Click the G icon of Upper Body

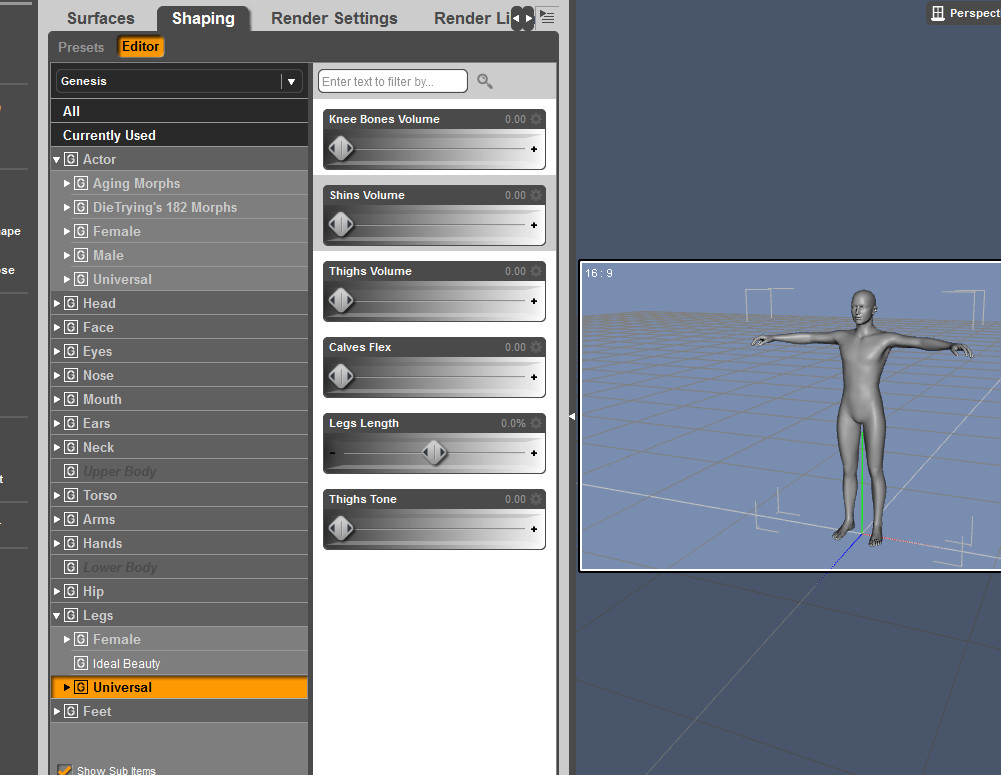pyautogui.click(x=71, y=471)
